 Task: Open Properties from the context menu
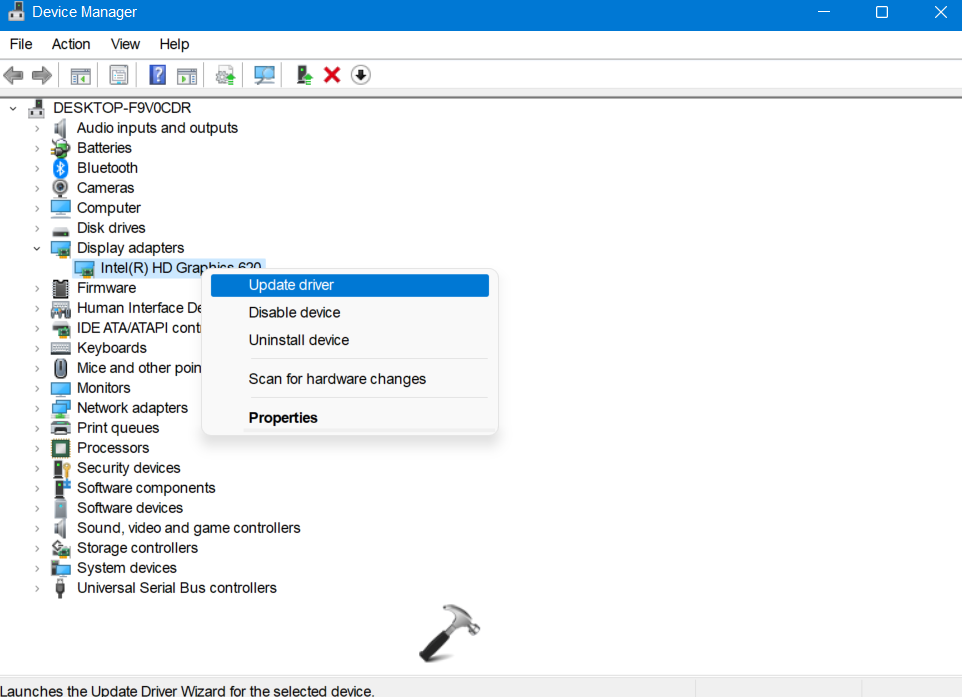pyautogui.click(x=283, y=418)
